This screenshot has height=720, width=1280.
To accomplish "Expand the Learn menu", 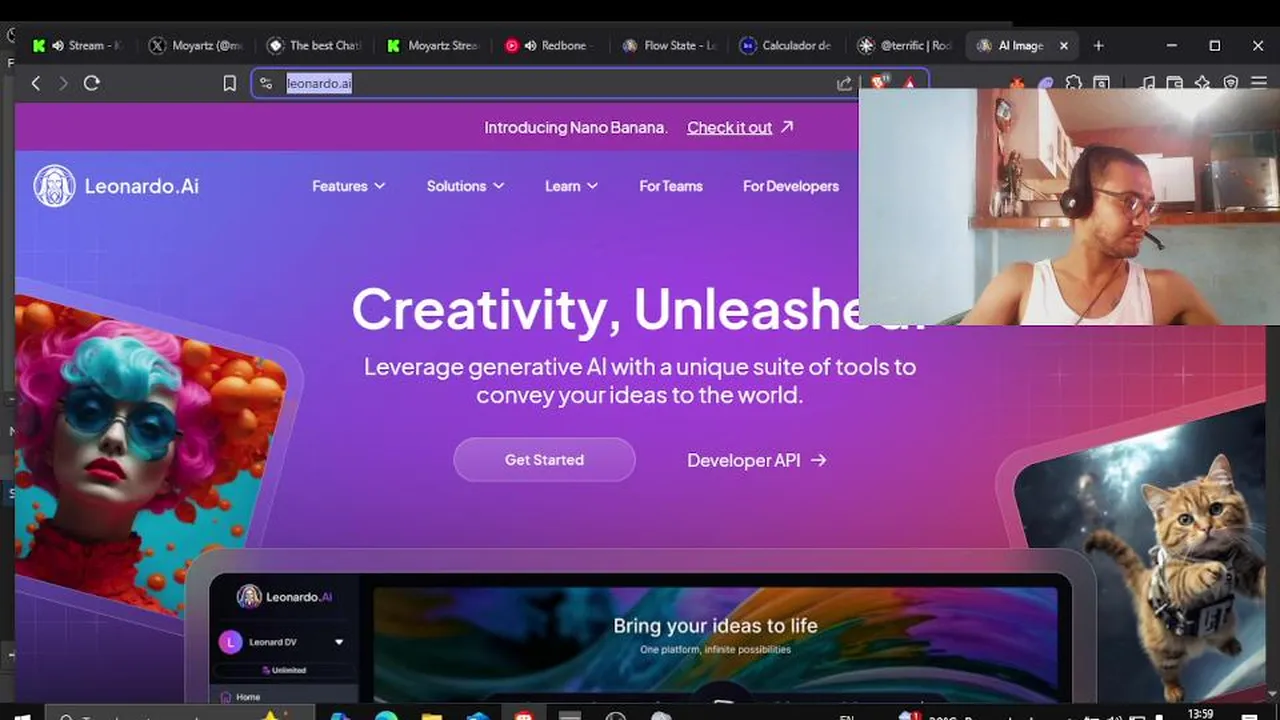I will 571,186.
